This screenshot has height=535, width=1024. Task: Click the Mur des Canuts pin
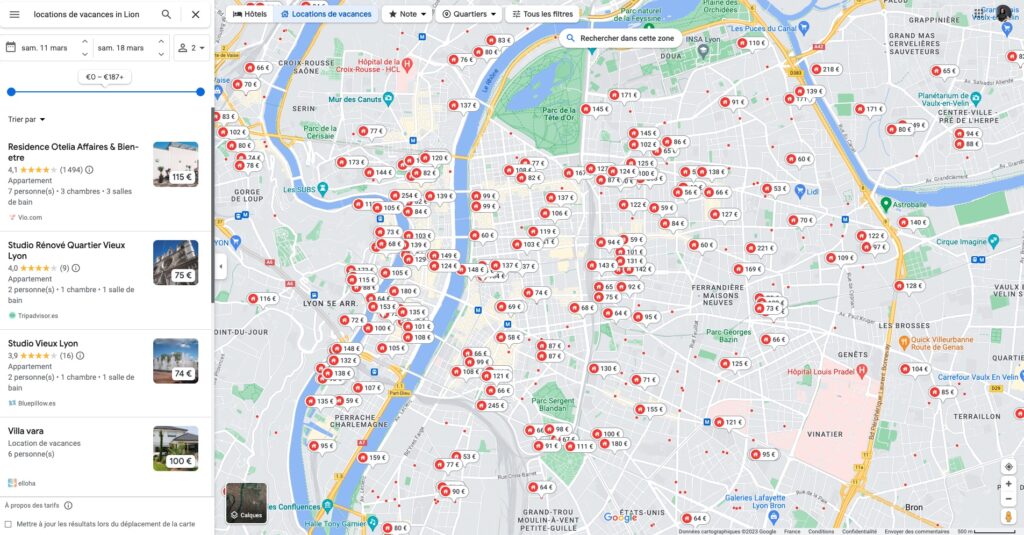coord(389,99)
